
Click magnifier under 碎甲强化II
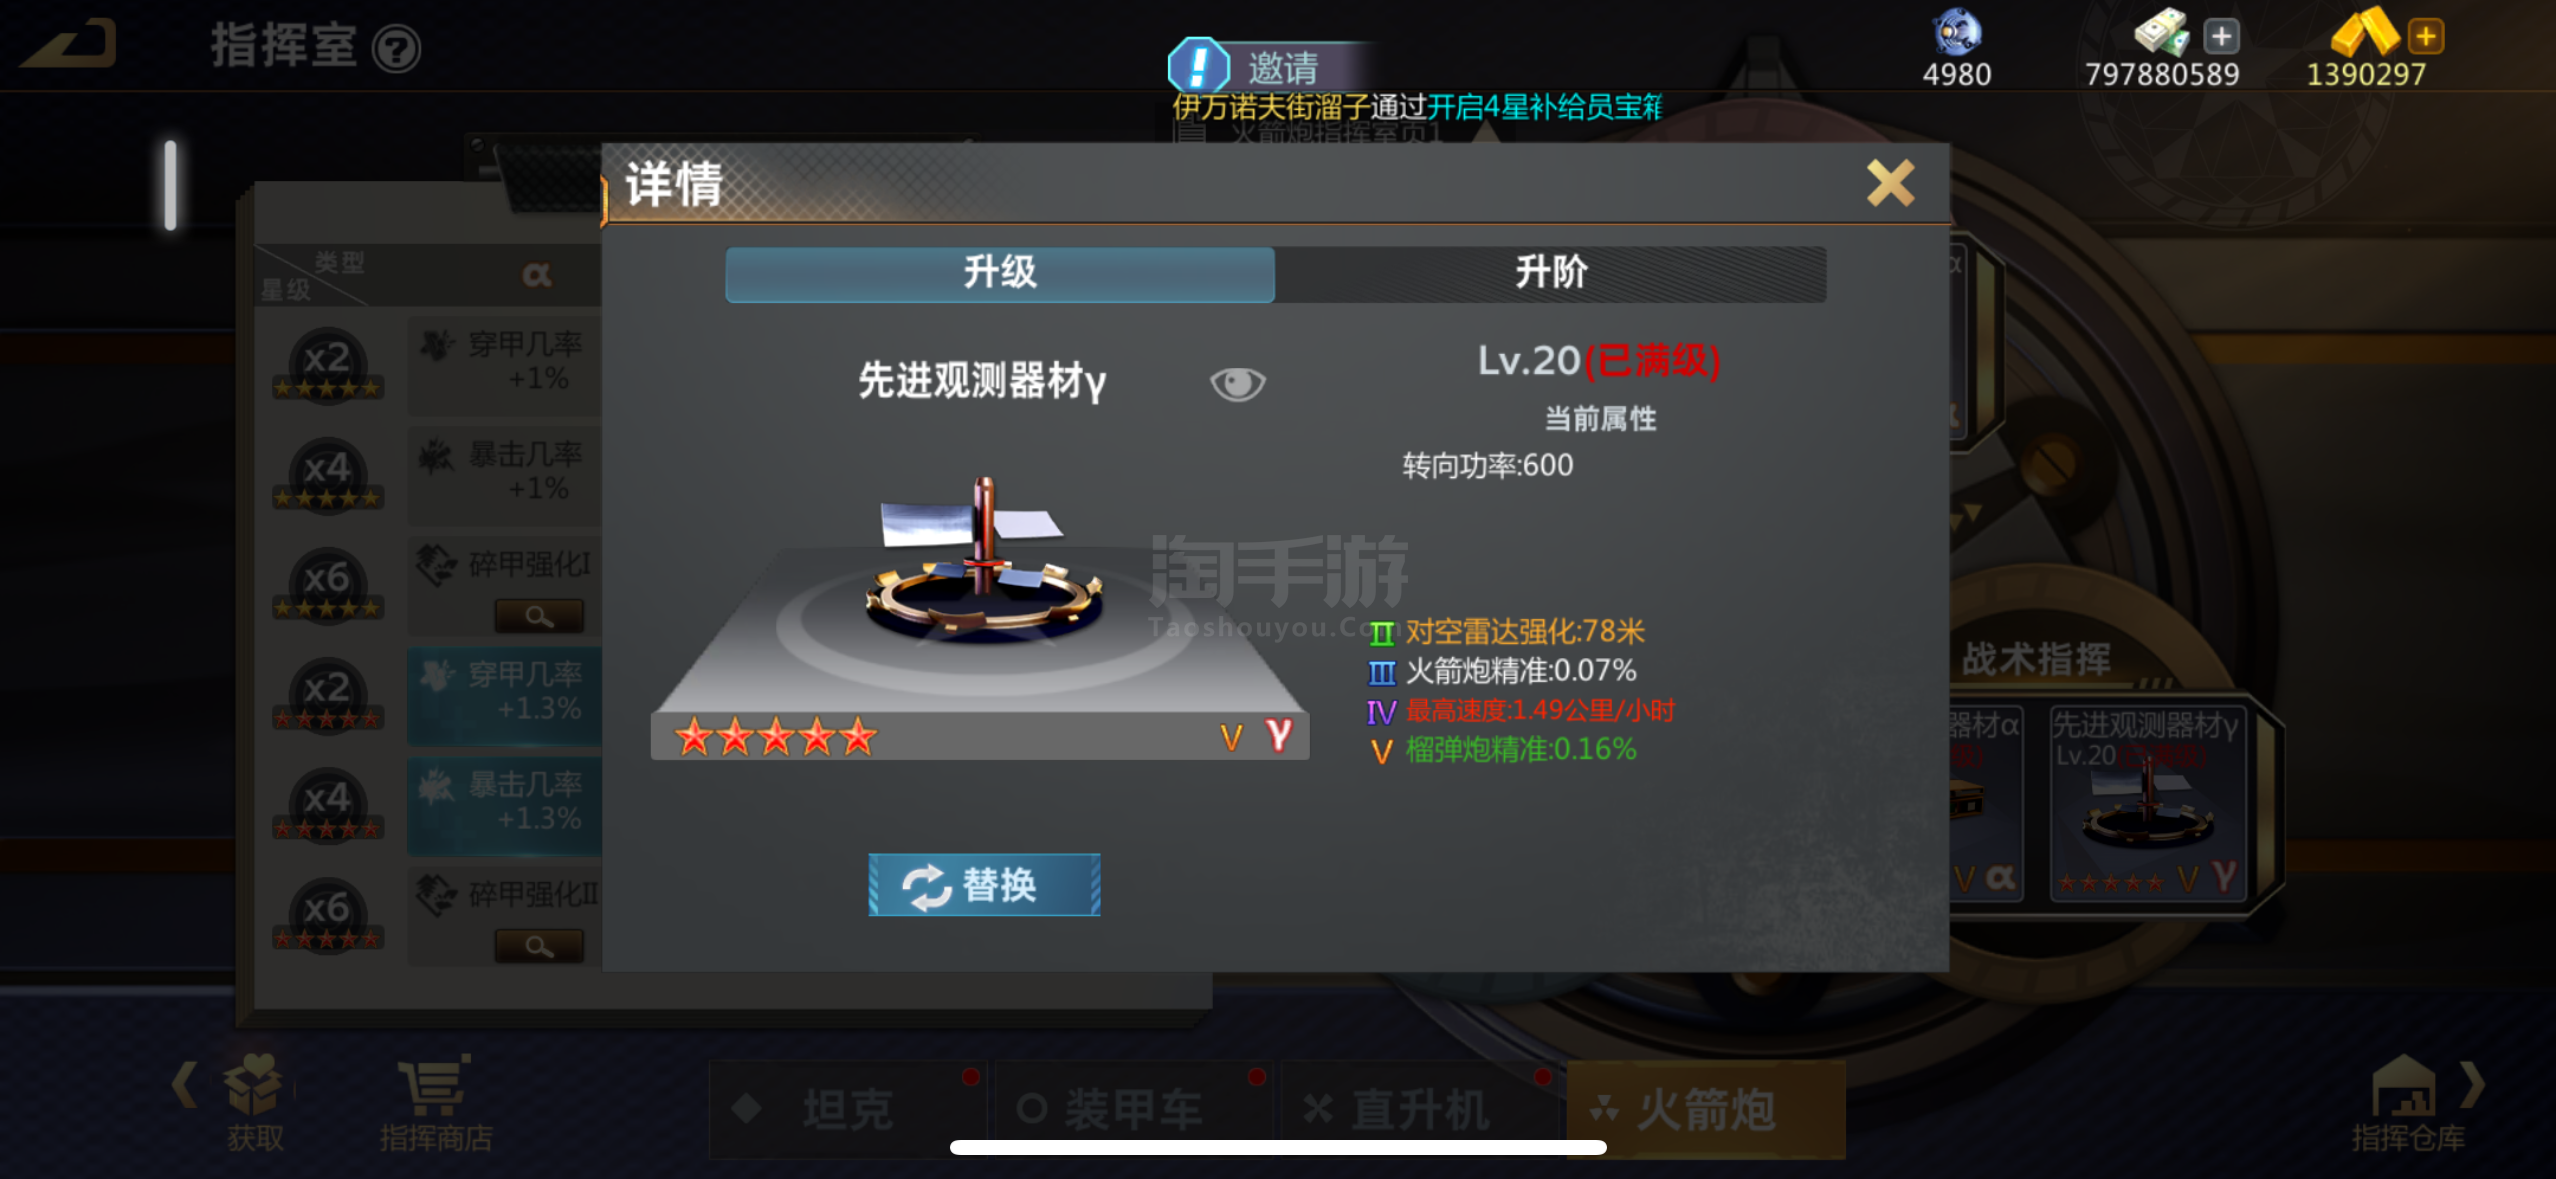(x=539, y=946)
